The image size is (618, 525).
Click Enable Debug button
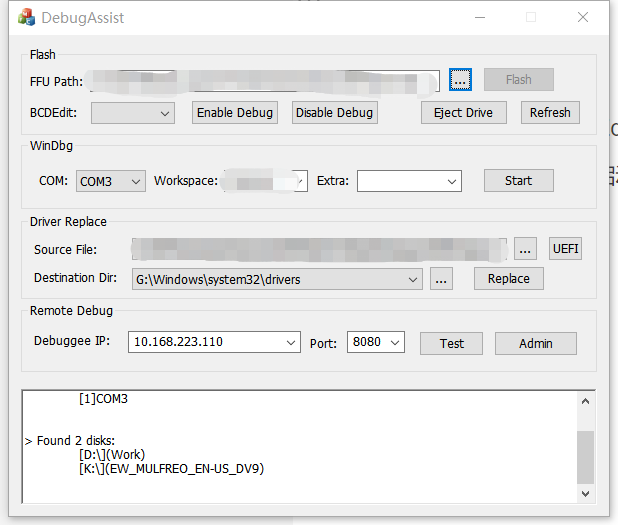click(x=235, y=113)
